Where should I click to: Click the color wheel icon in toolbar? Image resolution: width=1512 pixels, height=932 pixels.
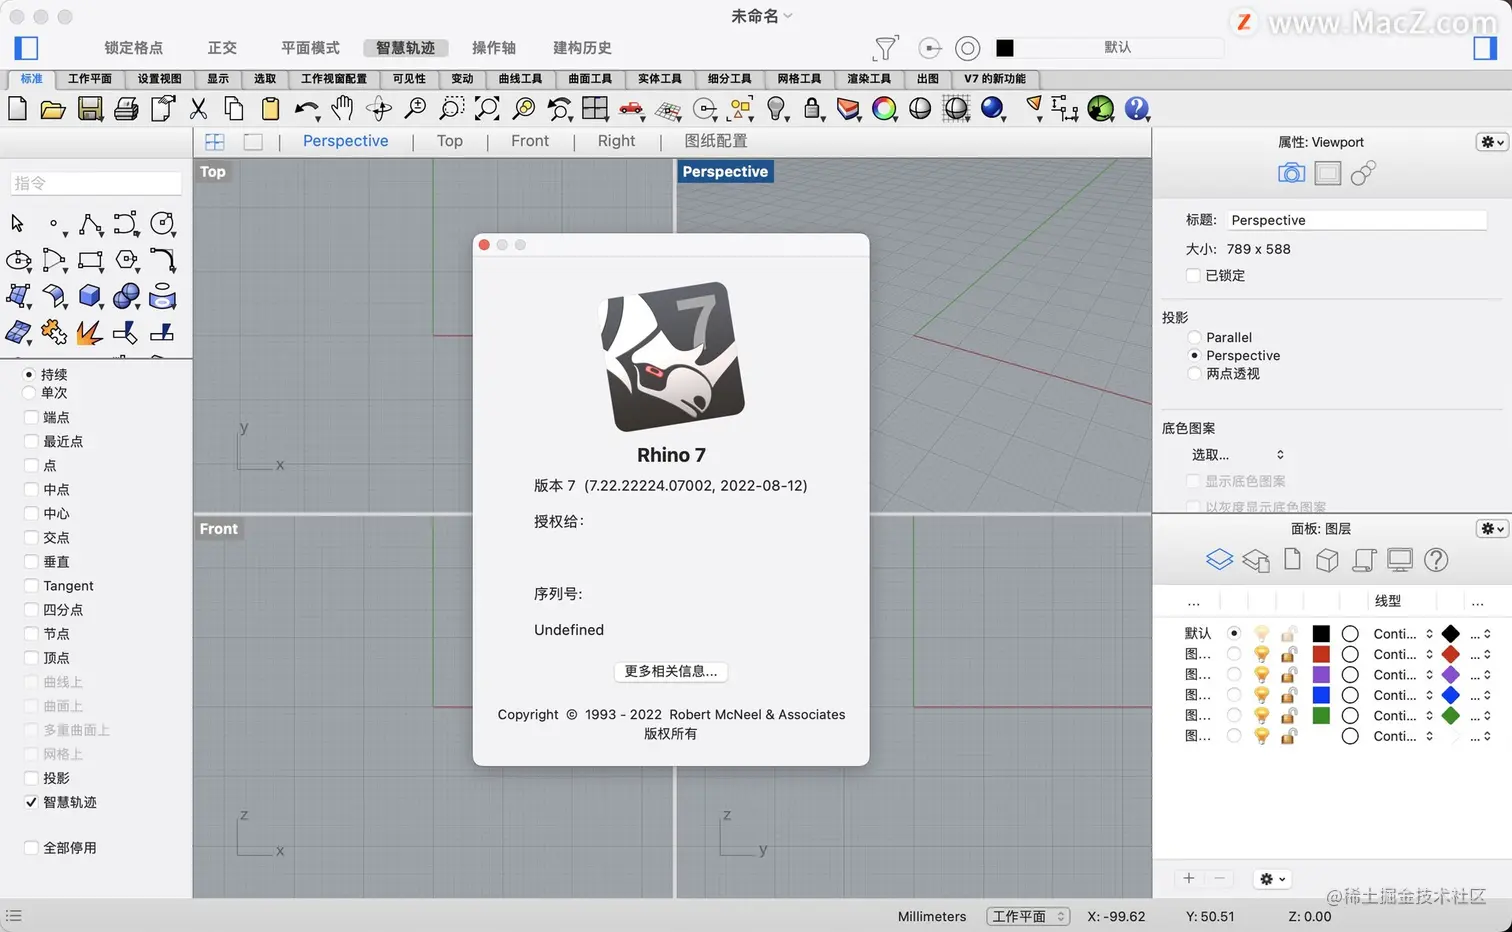884,109
